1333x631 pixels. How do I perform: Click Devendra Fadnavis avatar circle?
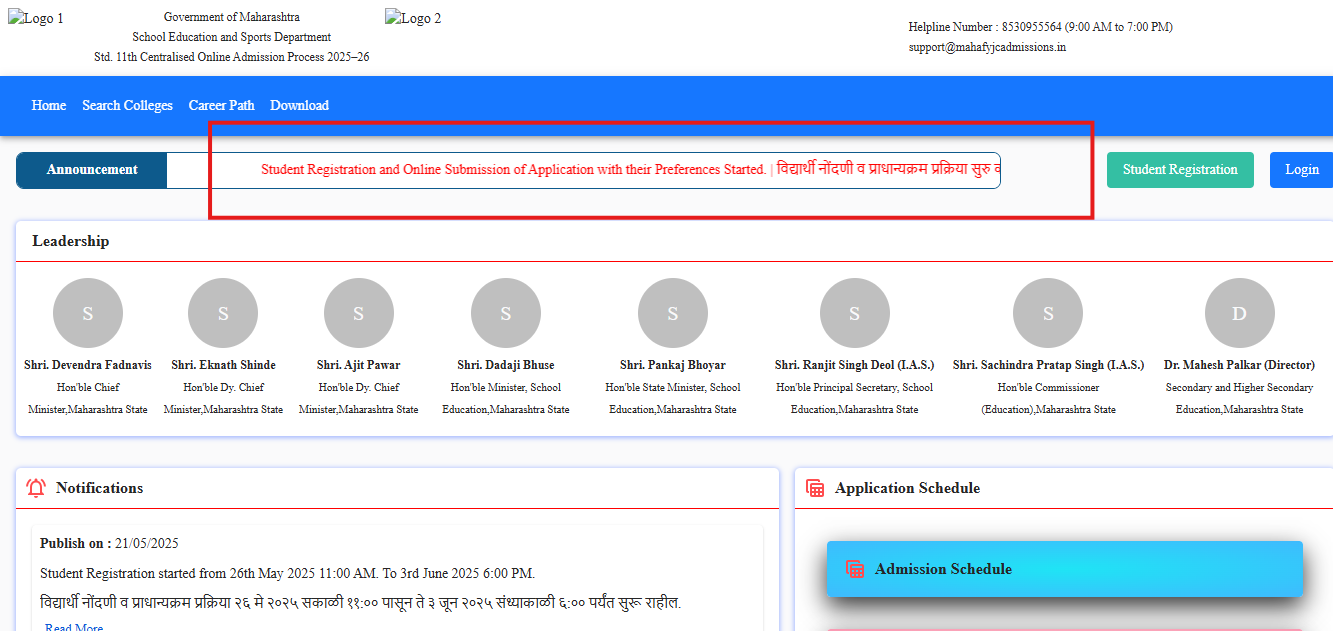[x=88, y=313]
